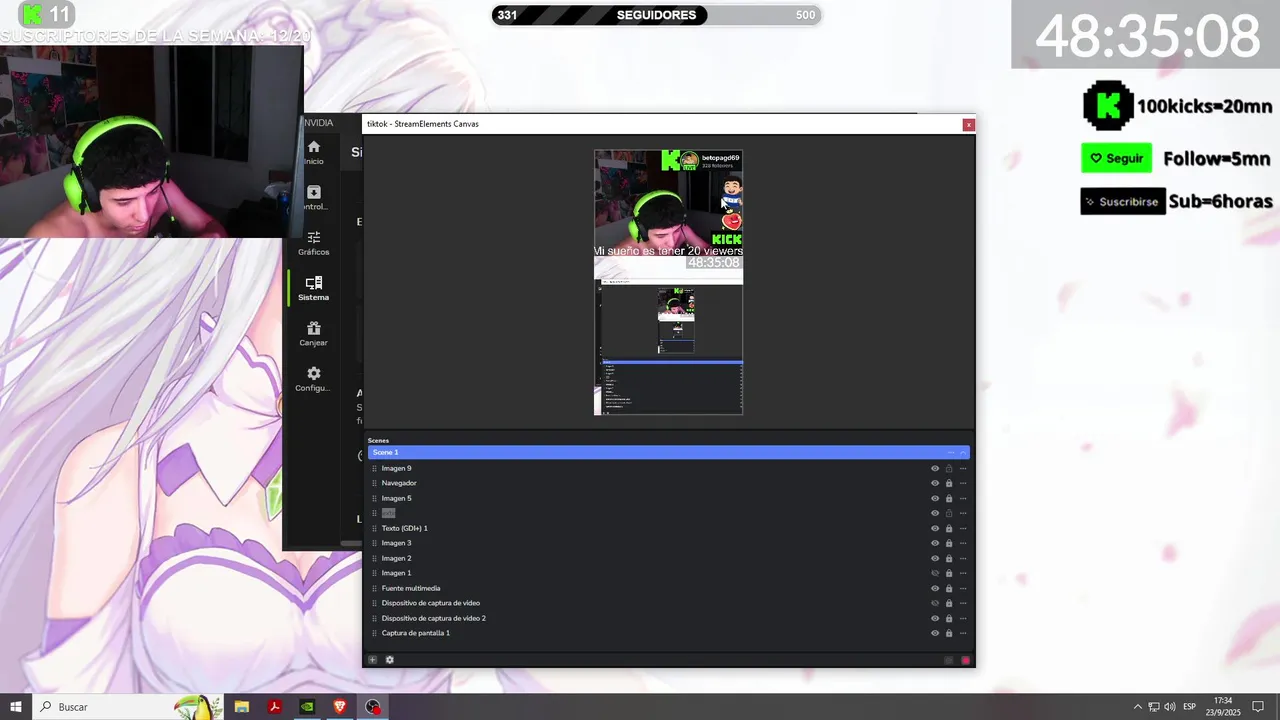Viewport: 1280px width, 720px height.
Task: Click the red button at the Canvas bottom bar
Action: (965, 660)
